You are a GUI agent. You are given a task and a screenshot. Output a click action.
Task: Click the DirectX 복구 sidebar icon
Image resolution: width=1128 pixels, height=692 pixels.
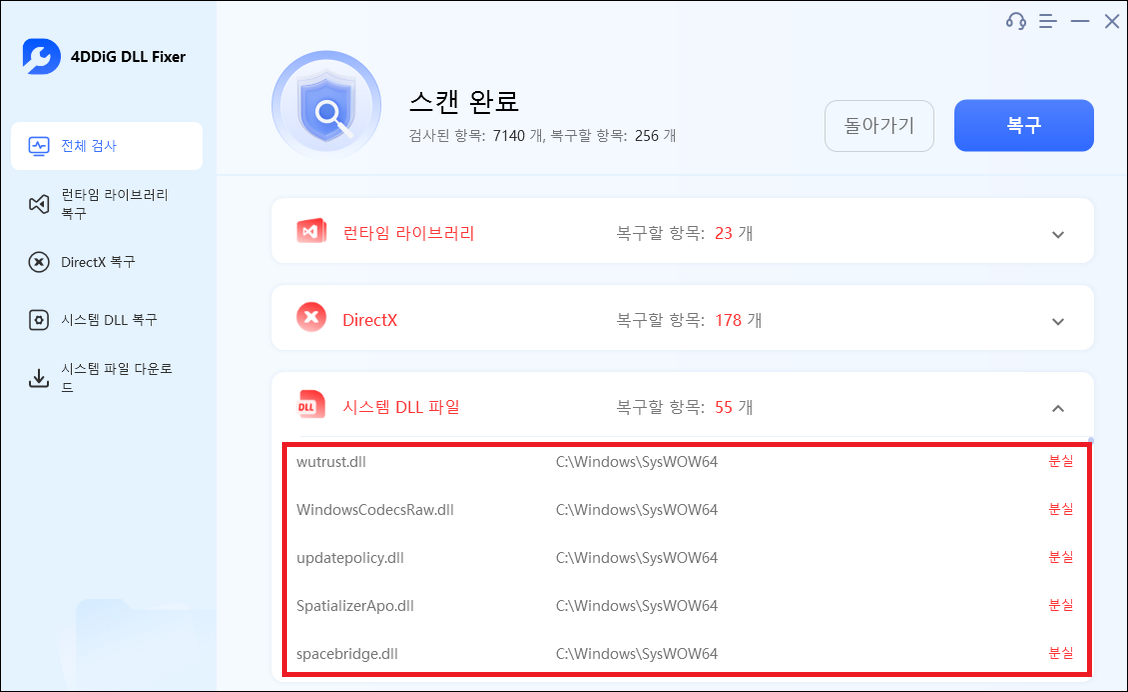38,262
